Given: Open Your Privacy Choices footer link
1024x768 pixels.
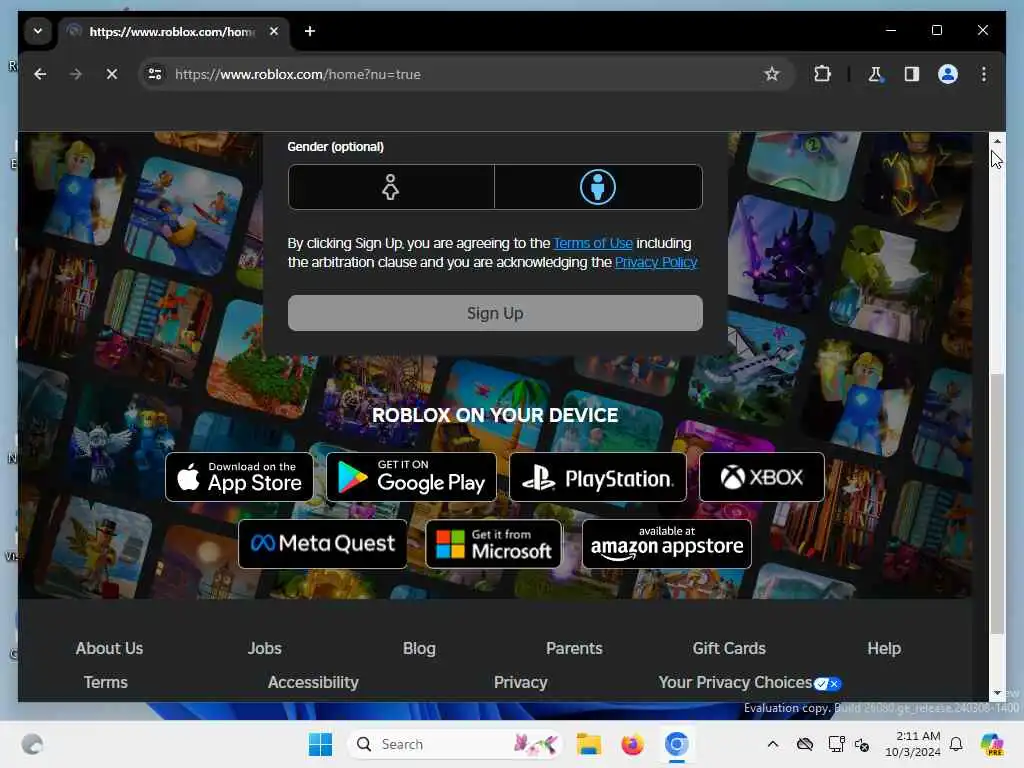Looking at the screenshot, I should tap(735, 682).
